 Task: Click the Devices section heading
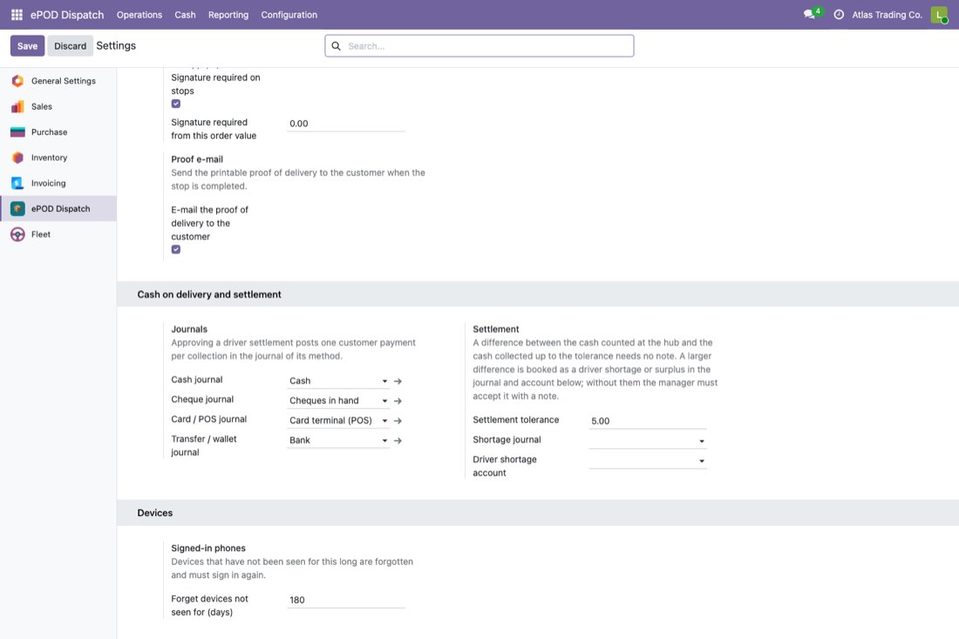click(x=155, y=513)
